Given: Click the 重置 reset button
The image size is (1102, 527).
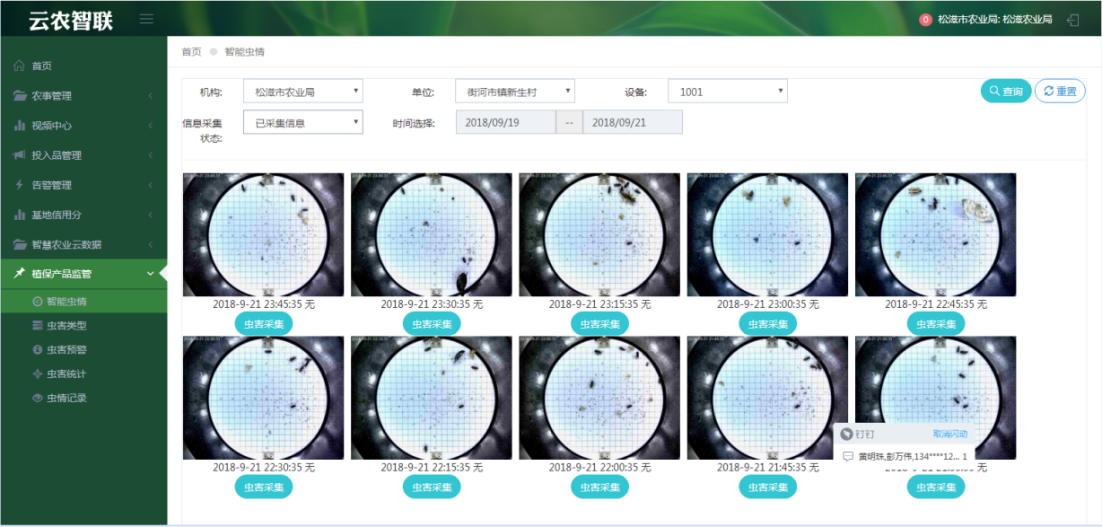Looking at the screenshot, I should coord(1059,91).
